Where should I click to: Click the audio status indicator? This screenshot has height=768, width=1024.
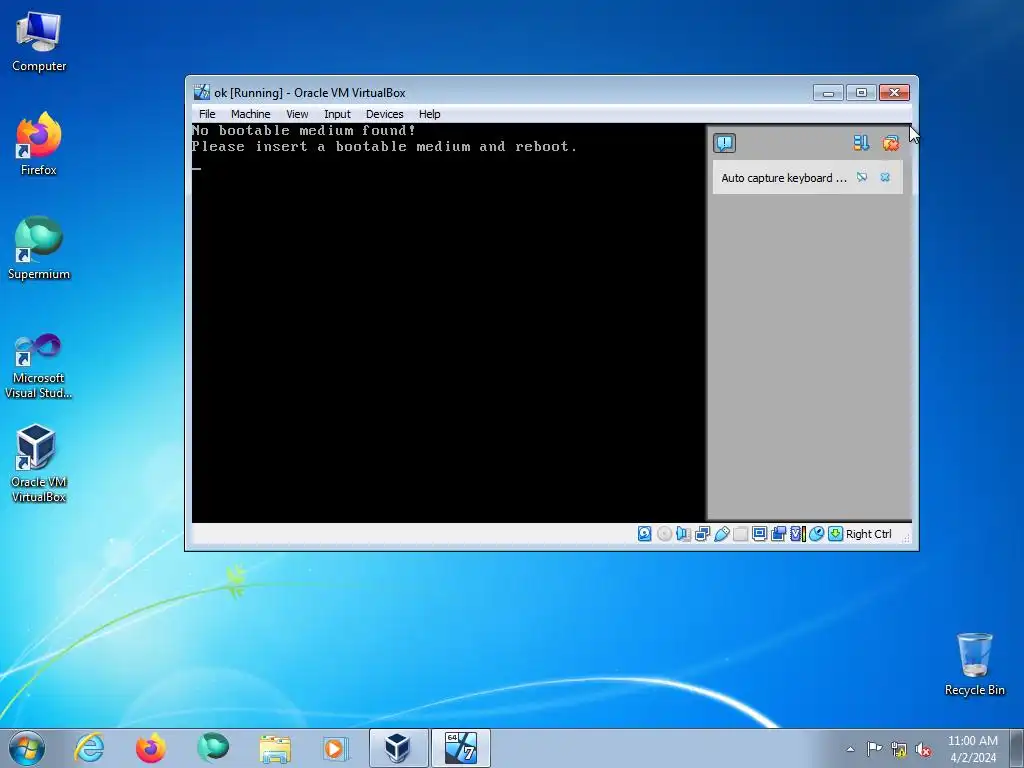tap(683, 534)
